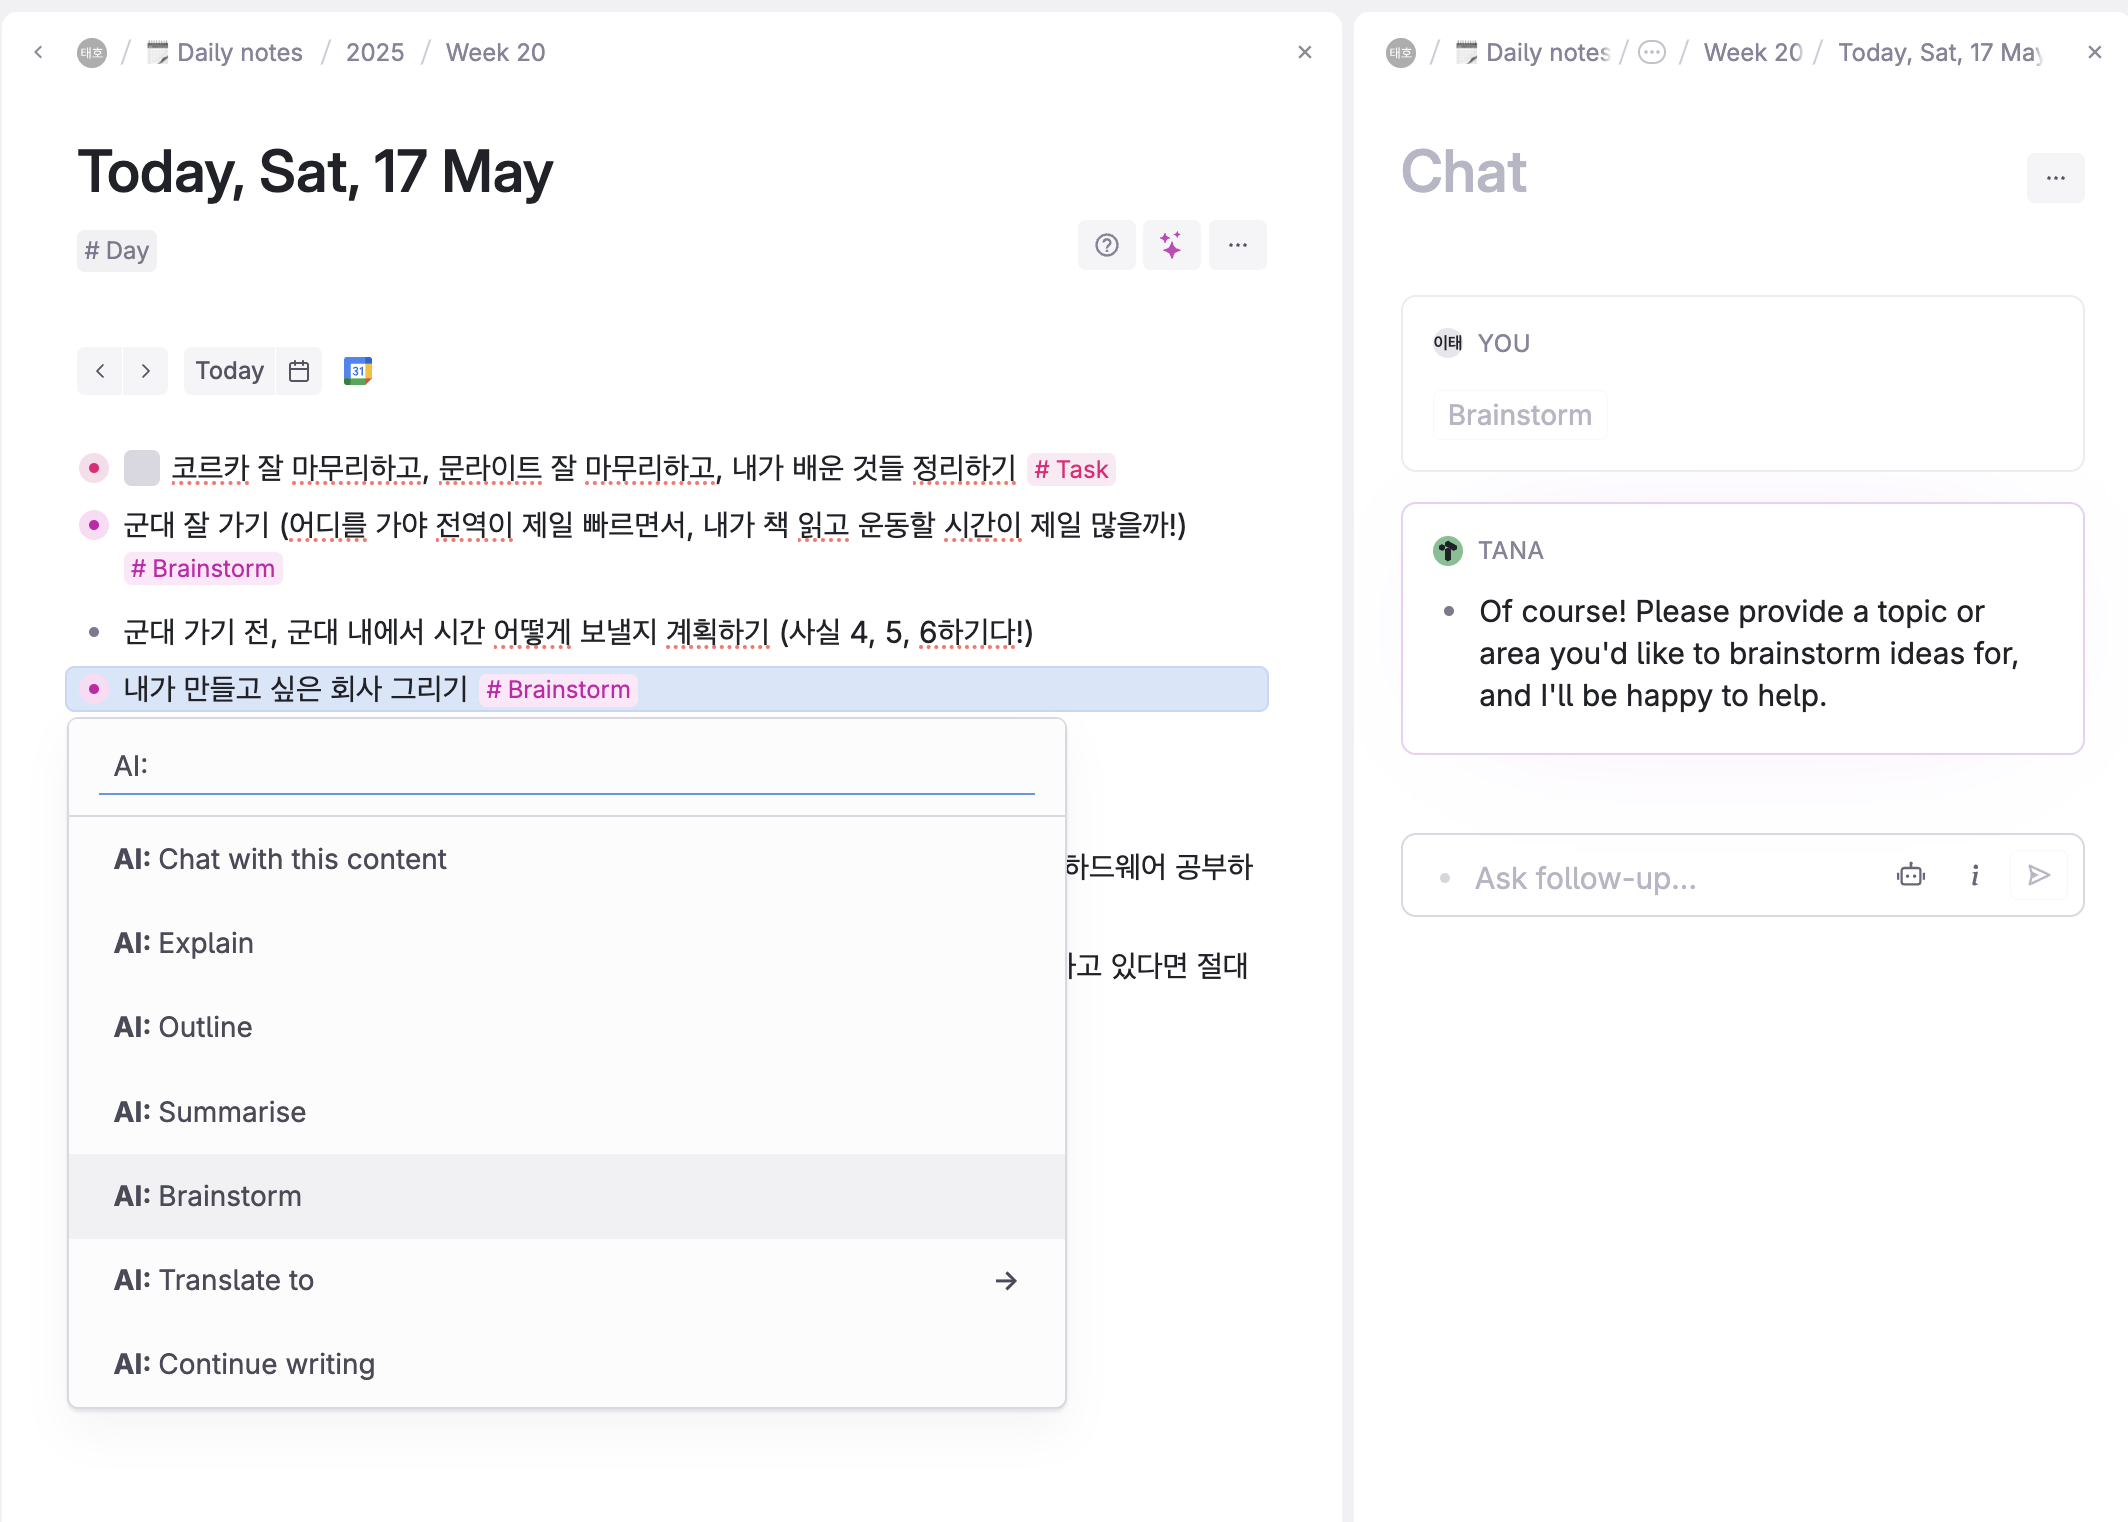Click the robot AI model icon
Image resolution: width=2128 pixels, height=1522 pixels.
pos(1910,876)
